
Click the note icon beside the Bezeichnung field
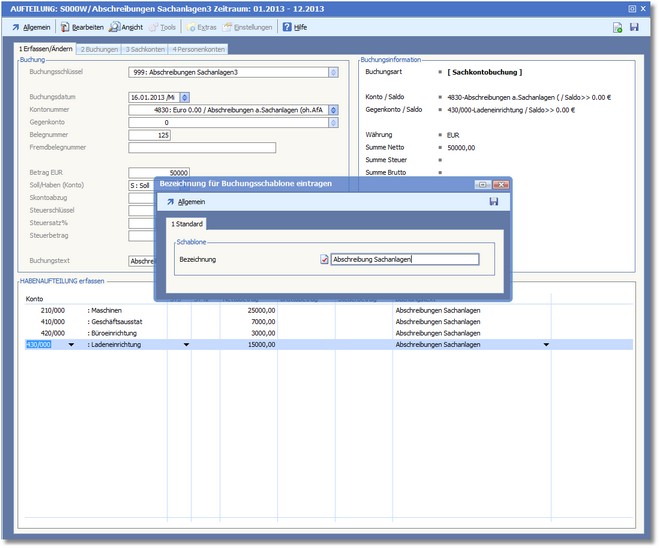pyautogui.click(x=323, y=260)
